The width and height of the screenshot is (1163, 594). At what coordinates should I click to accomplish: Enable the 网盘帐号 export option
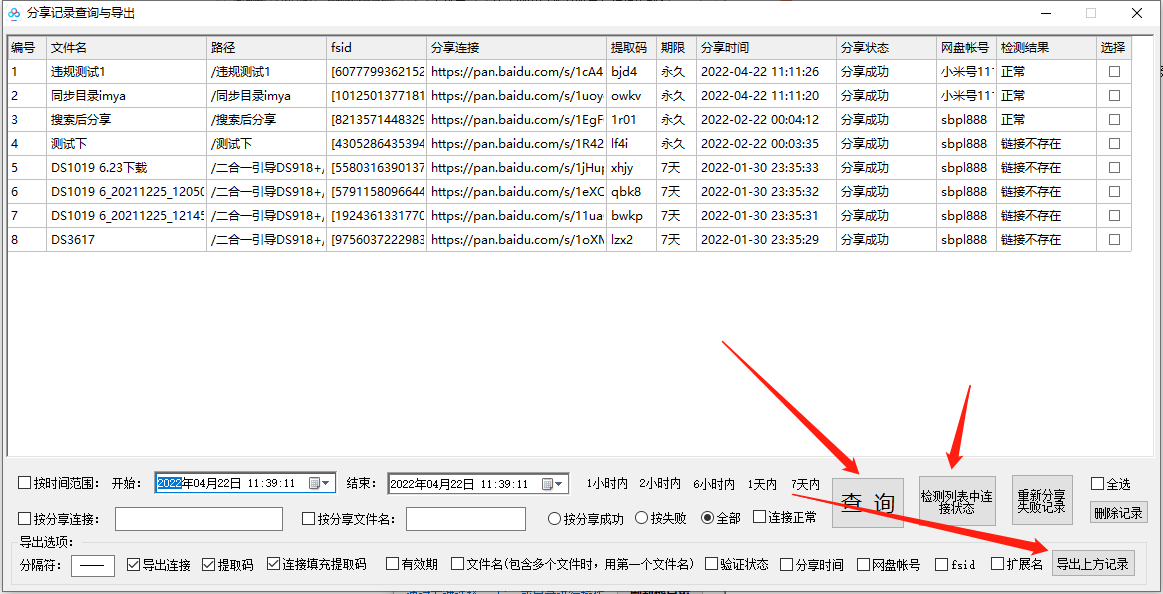[x=861, y=563]
